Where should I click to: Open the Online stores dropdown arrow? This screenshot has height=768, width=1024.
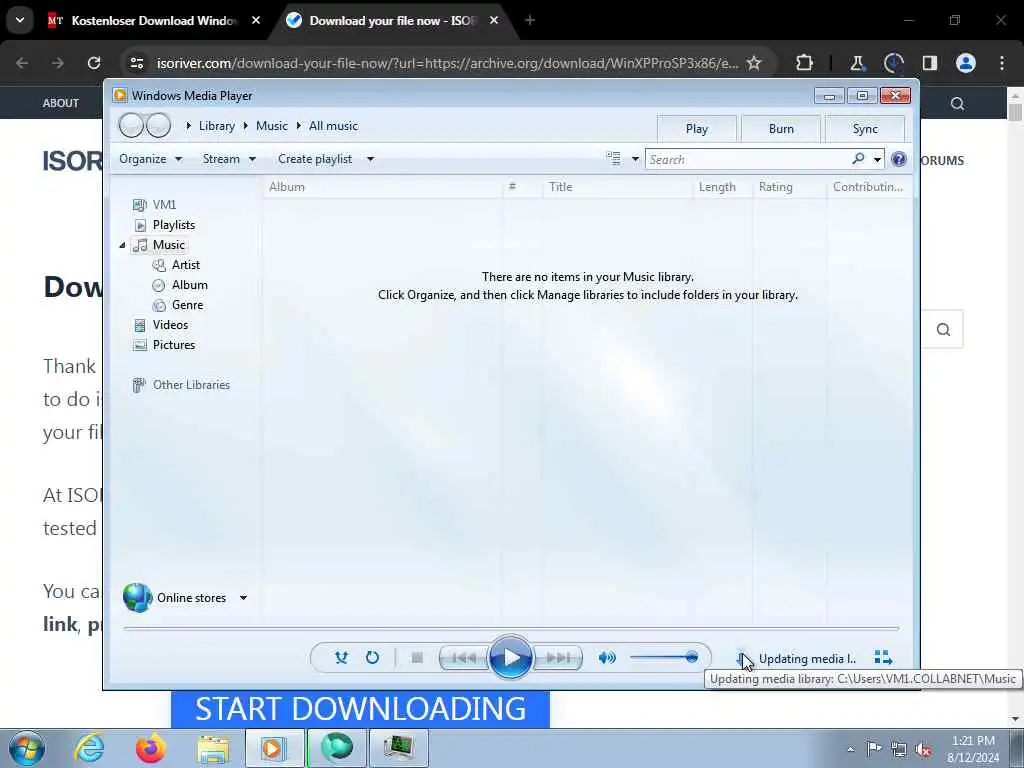click(x=243, y=598)
